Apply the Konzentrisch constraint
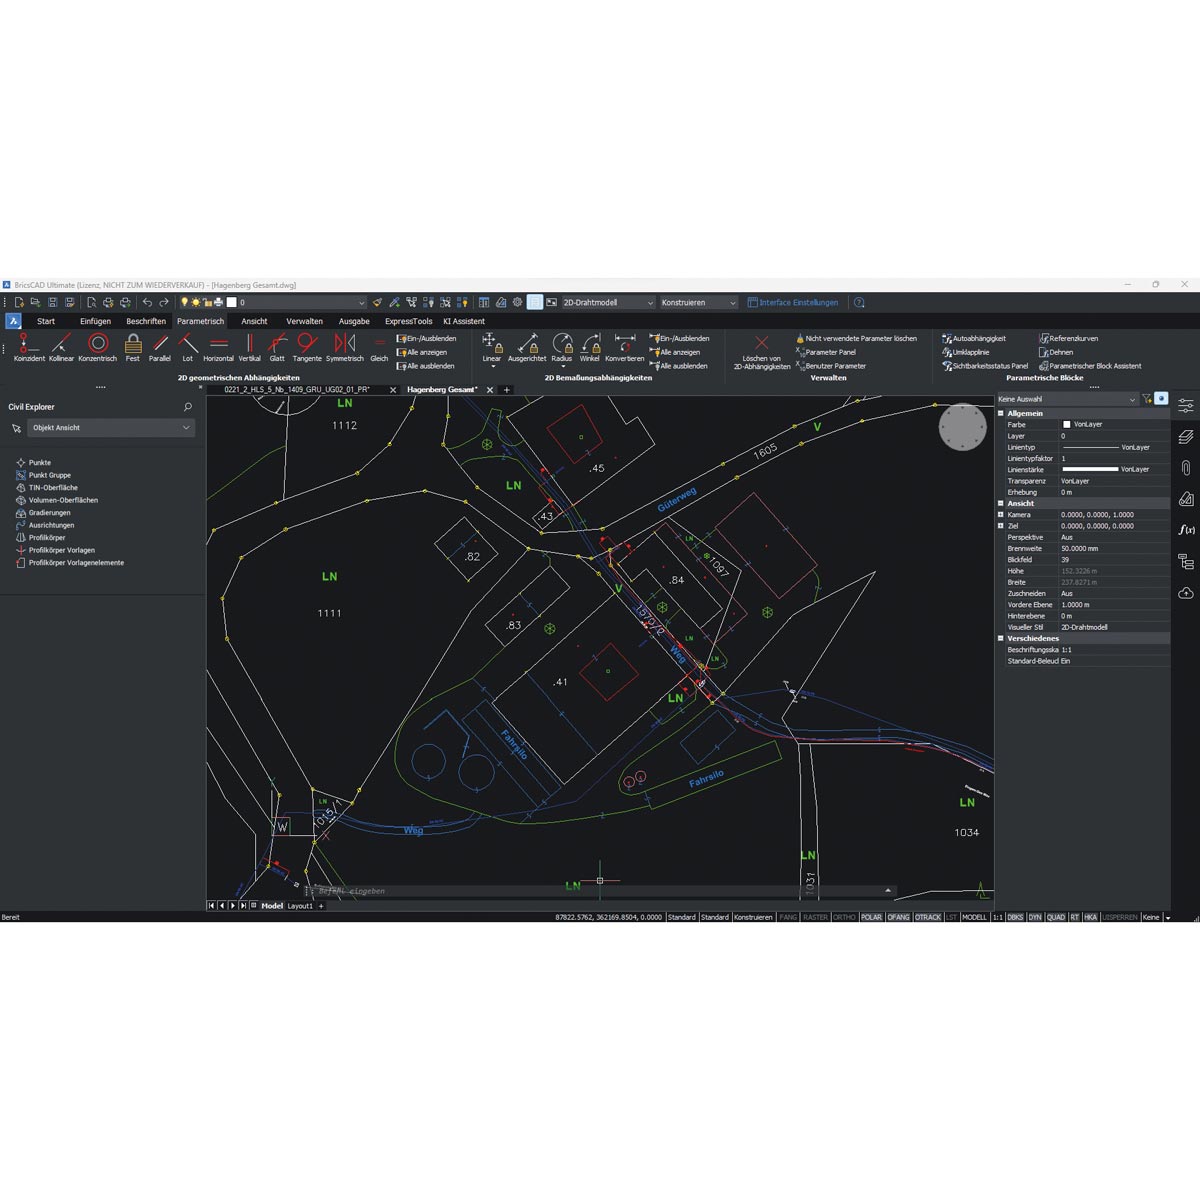The image size is (1200, 1200). 97,346
